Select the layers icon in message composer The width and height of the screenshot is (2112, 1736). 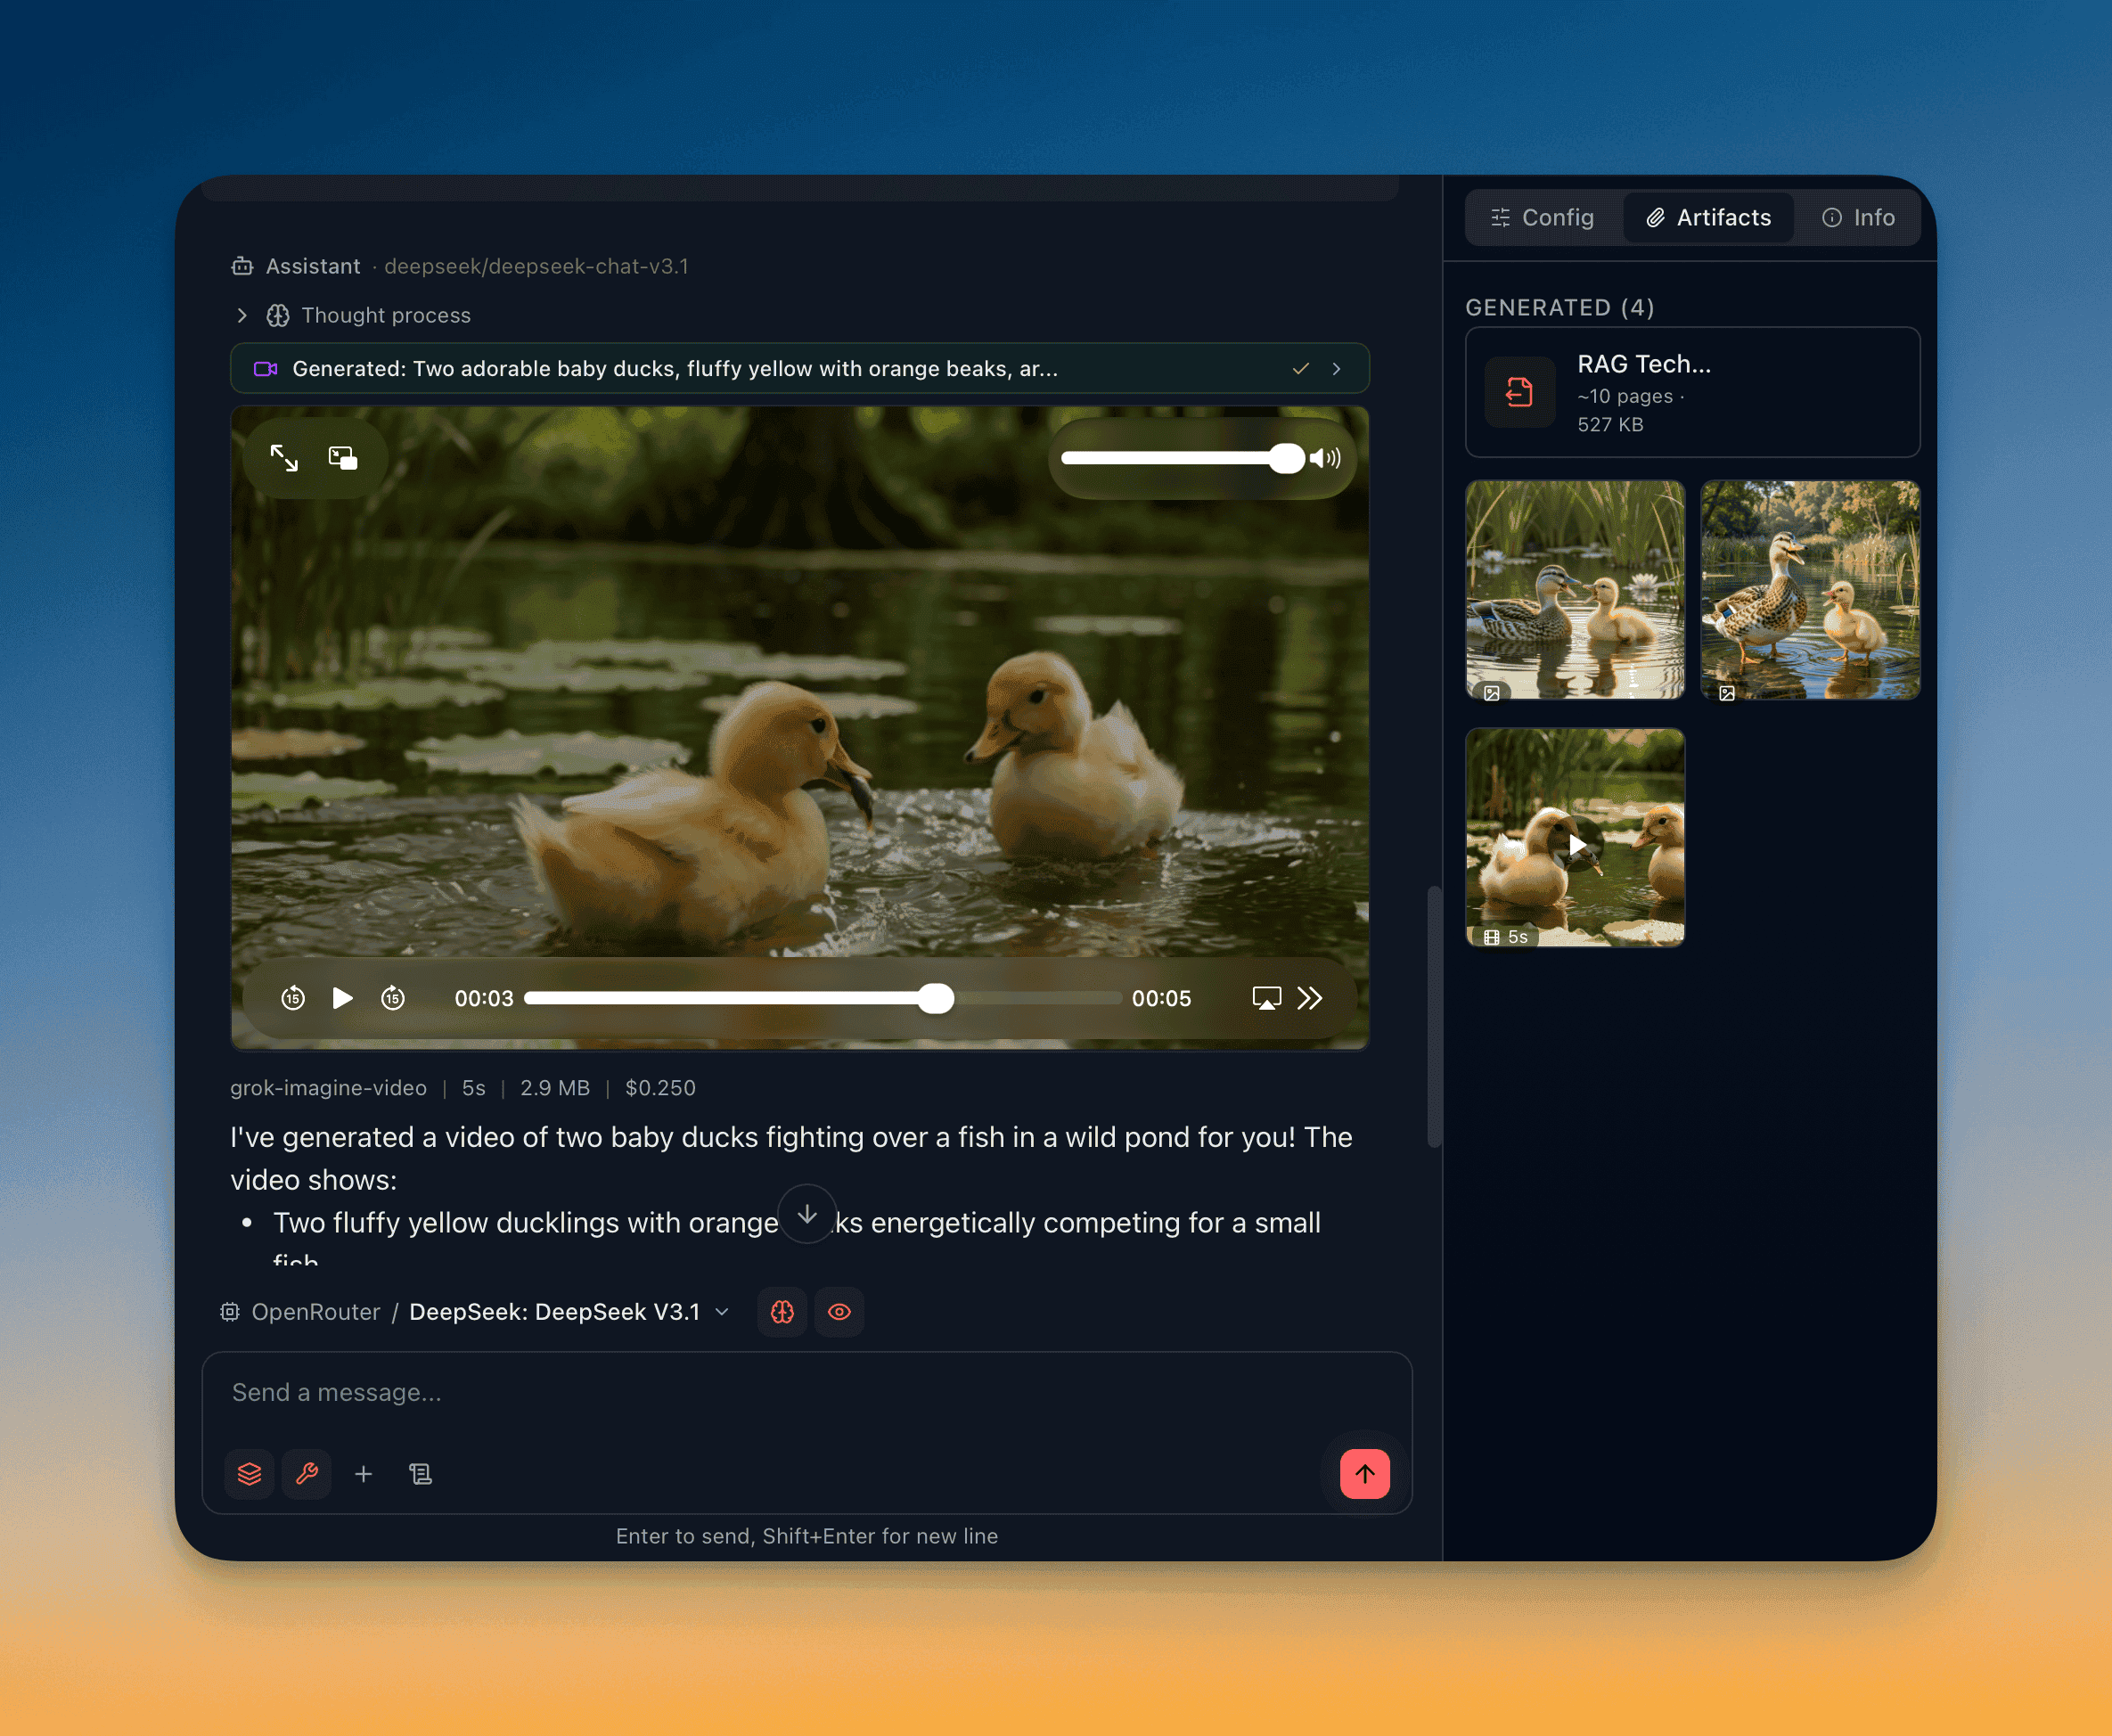(248, 1473)
